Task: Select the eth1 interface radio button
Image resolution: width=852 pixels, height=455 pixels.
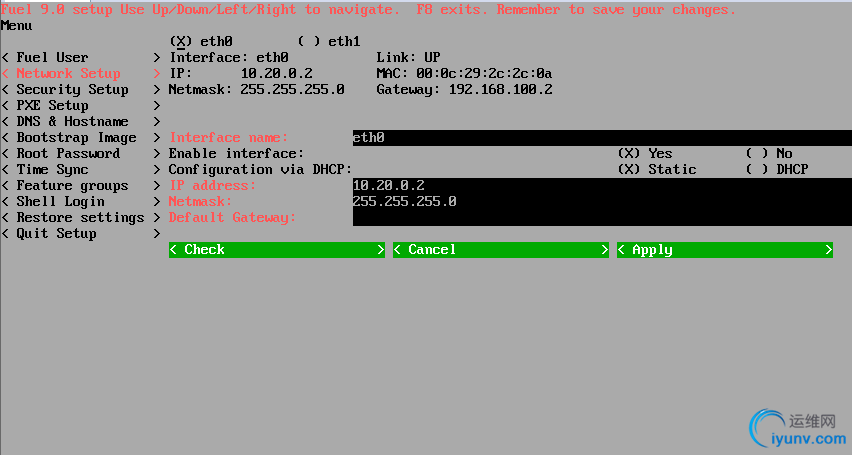Action: point(329,41)
